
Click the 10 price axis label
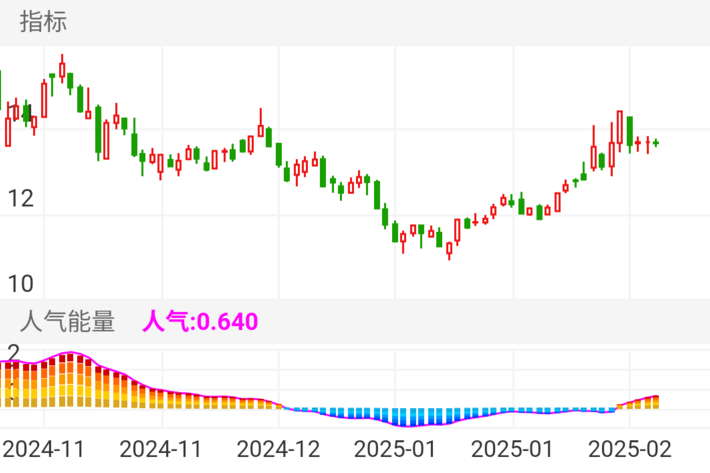(x=19, y=283)
